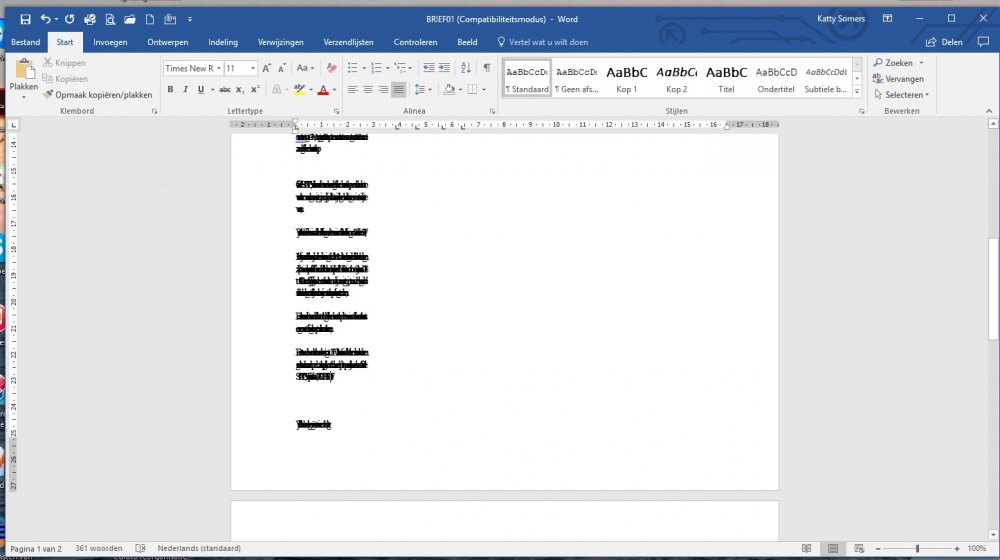Click the Opmaak kopiëren/plakken format painter

pyautogui.click(x=97, y=95)
